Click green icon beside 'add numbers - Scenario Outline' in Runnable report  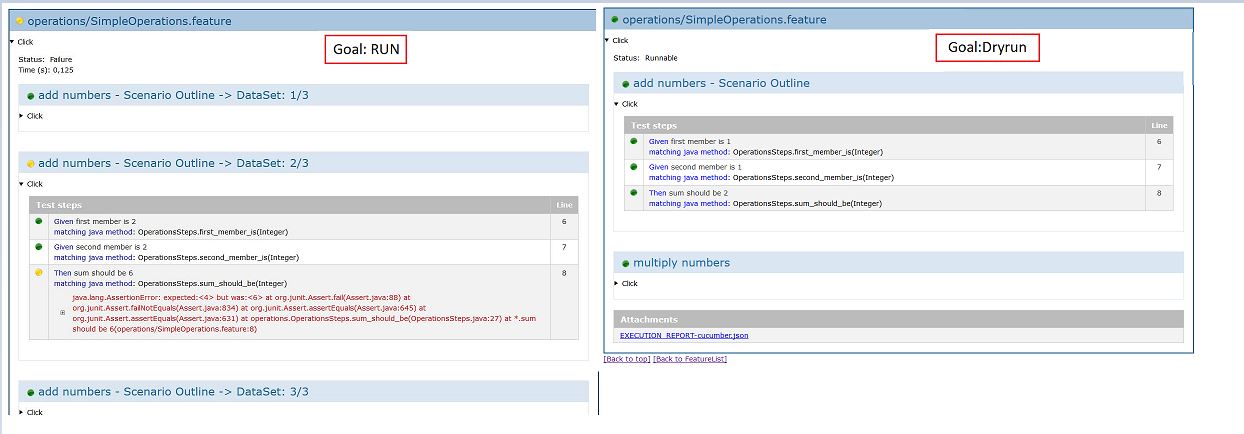pyautogui.click(x=626, y=84)
